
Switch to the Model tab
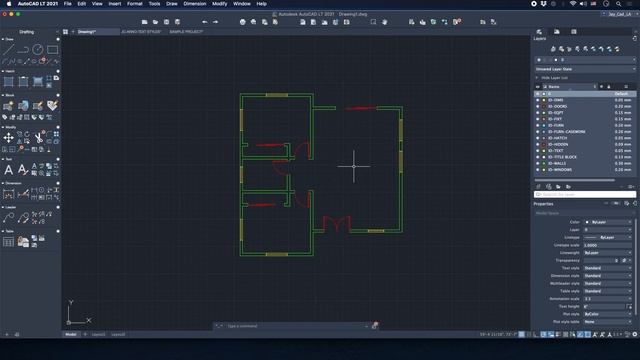[71, 334]
